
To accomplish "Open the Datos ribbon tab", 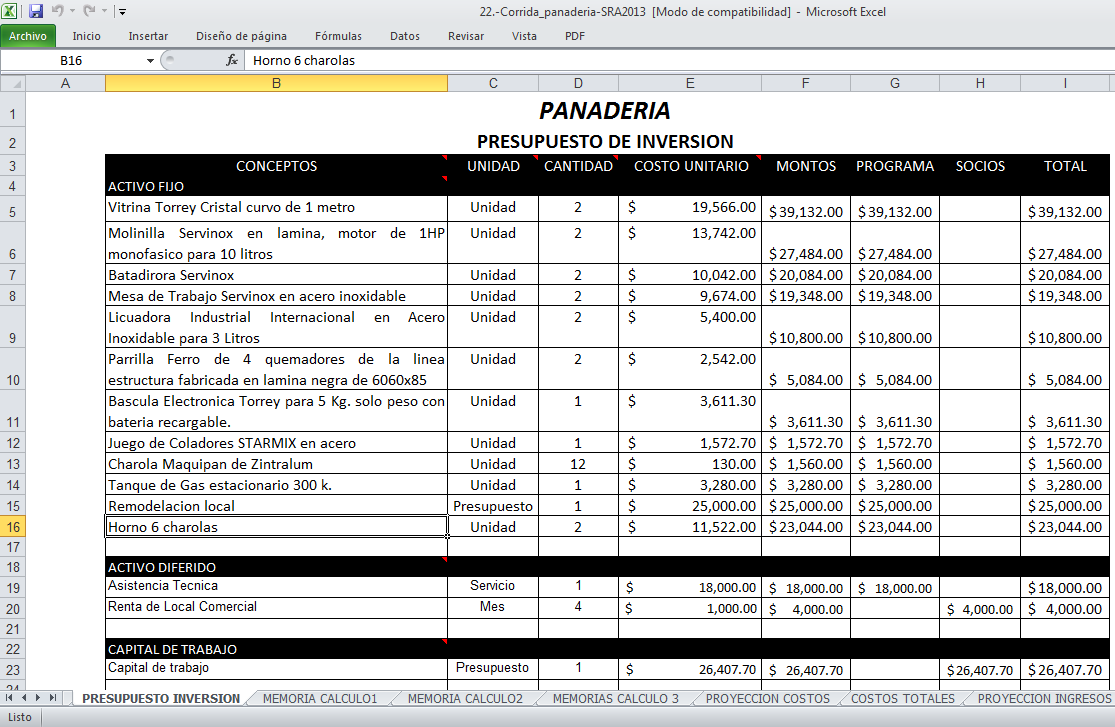I will click(x=405, y=36).
